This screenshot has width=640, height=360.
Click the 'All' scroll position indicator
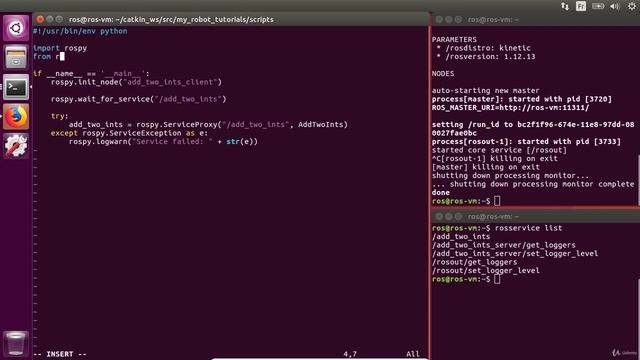click(413, 354)
